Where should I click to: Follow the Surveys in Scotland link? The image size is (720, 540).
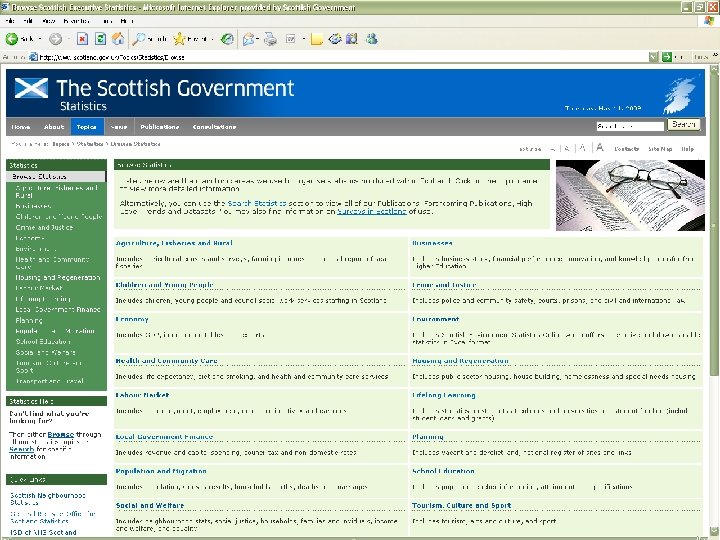pos(371,211)
